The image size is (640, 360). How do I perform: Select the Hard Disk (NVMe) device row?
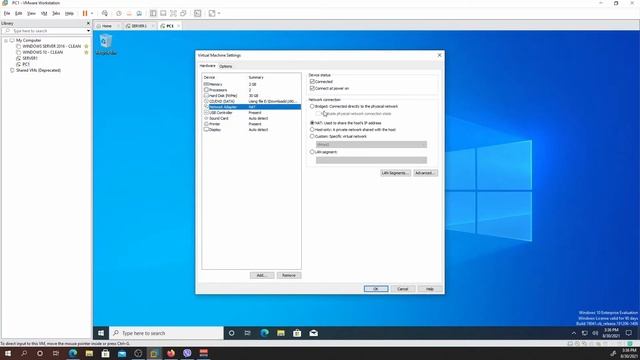pyautogui.click(x=251, y=96)
